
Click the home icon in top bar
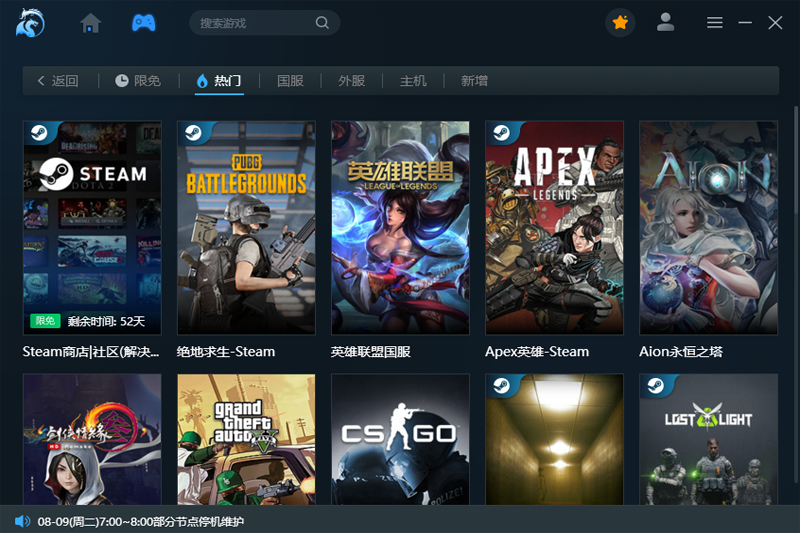tap(91, 23)
